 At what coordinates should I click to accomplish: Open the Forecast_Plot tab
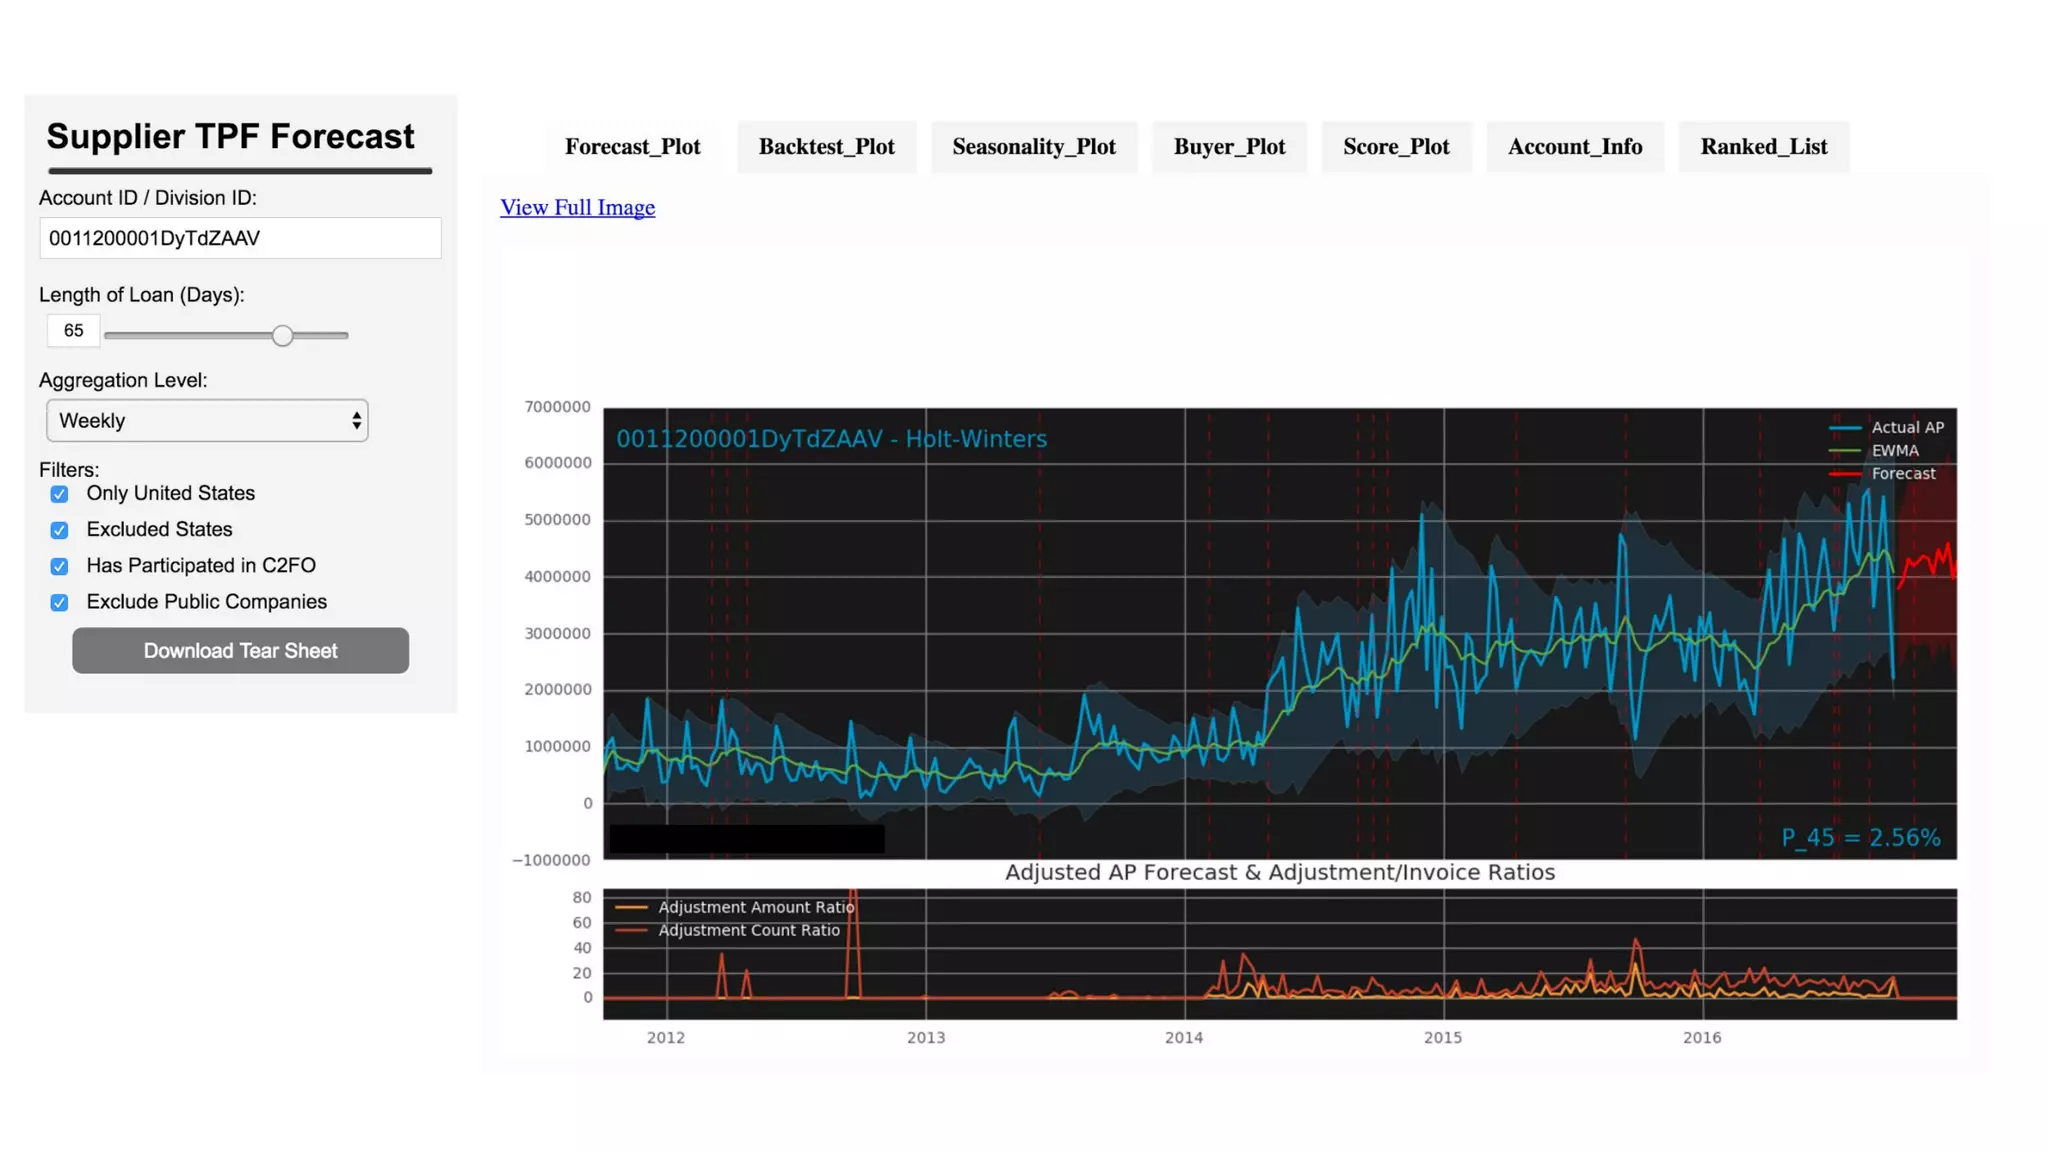(x=632, y=147)
